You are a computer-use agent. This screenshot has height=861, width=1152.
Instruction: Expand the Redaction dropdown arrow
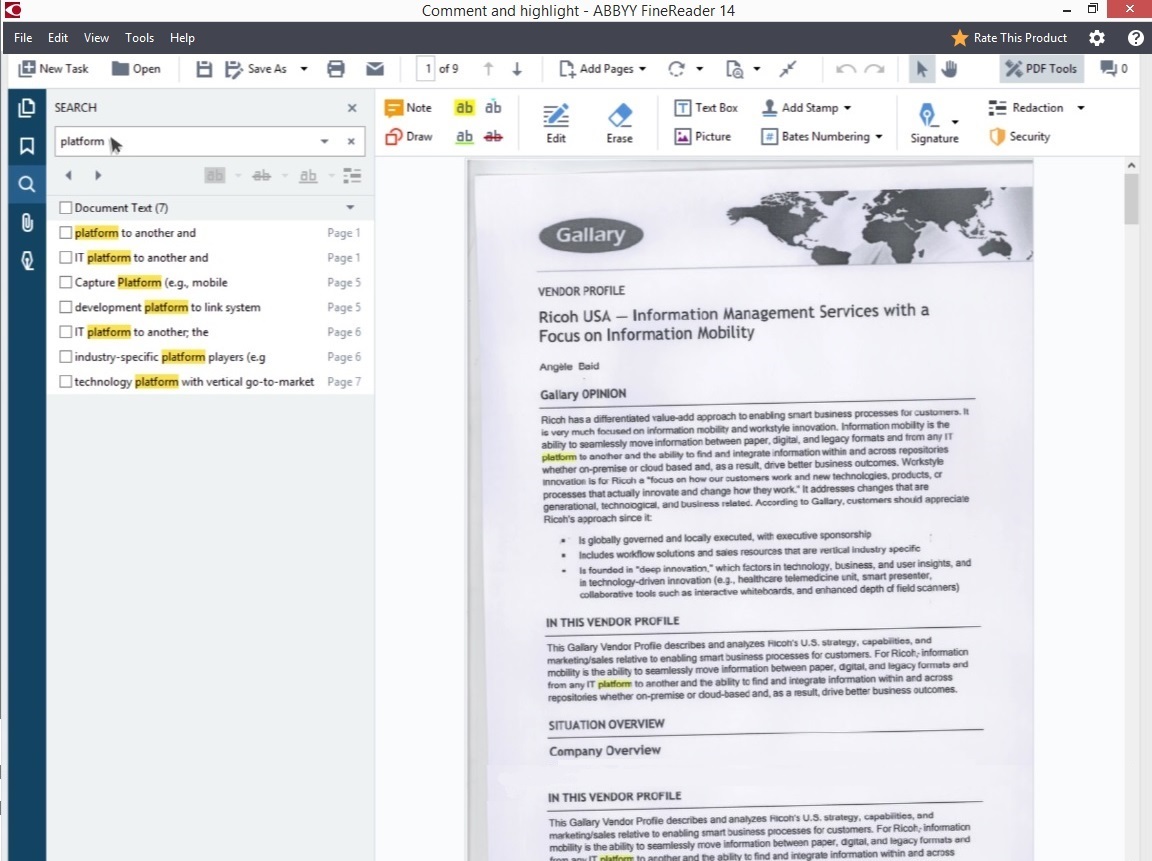[1080, 108]
